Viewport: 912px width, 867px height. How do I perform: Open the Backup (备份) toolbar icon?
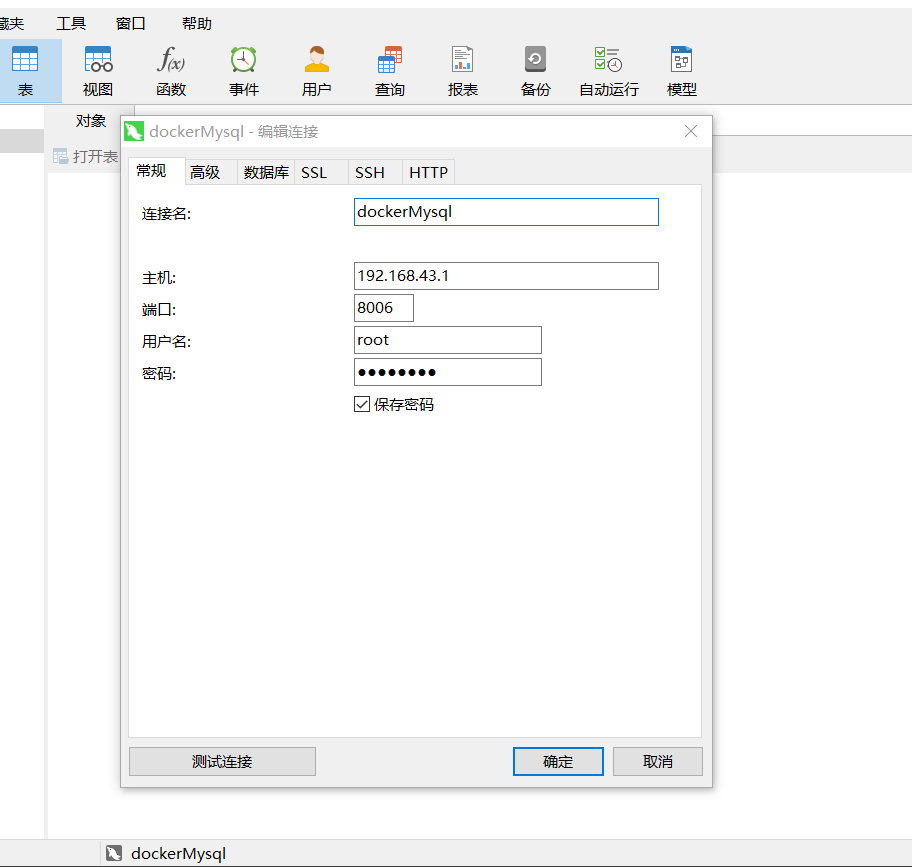(x=535, y=62)
